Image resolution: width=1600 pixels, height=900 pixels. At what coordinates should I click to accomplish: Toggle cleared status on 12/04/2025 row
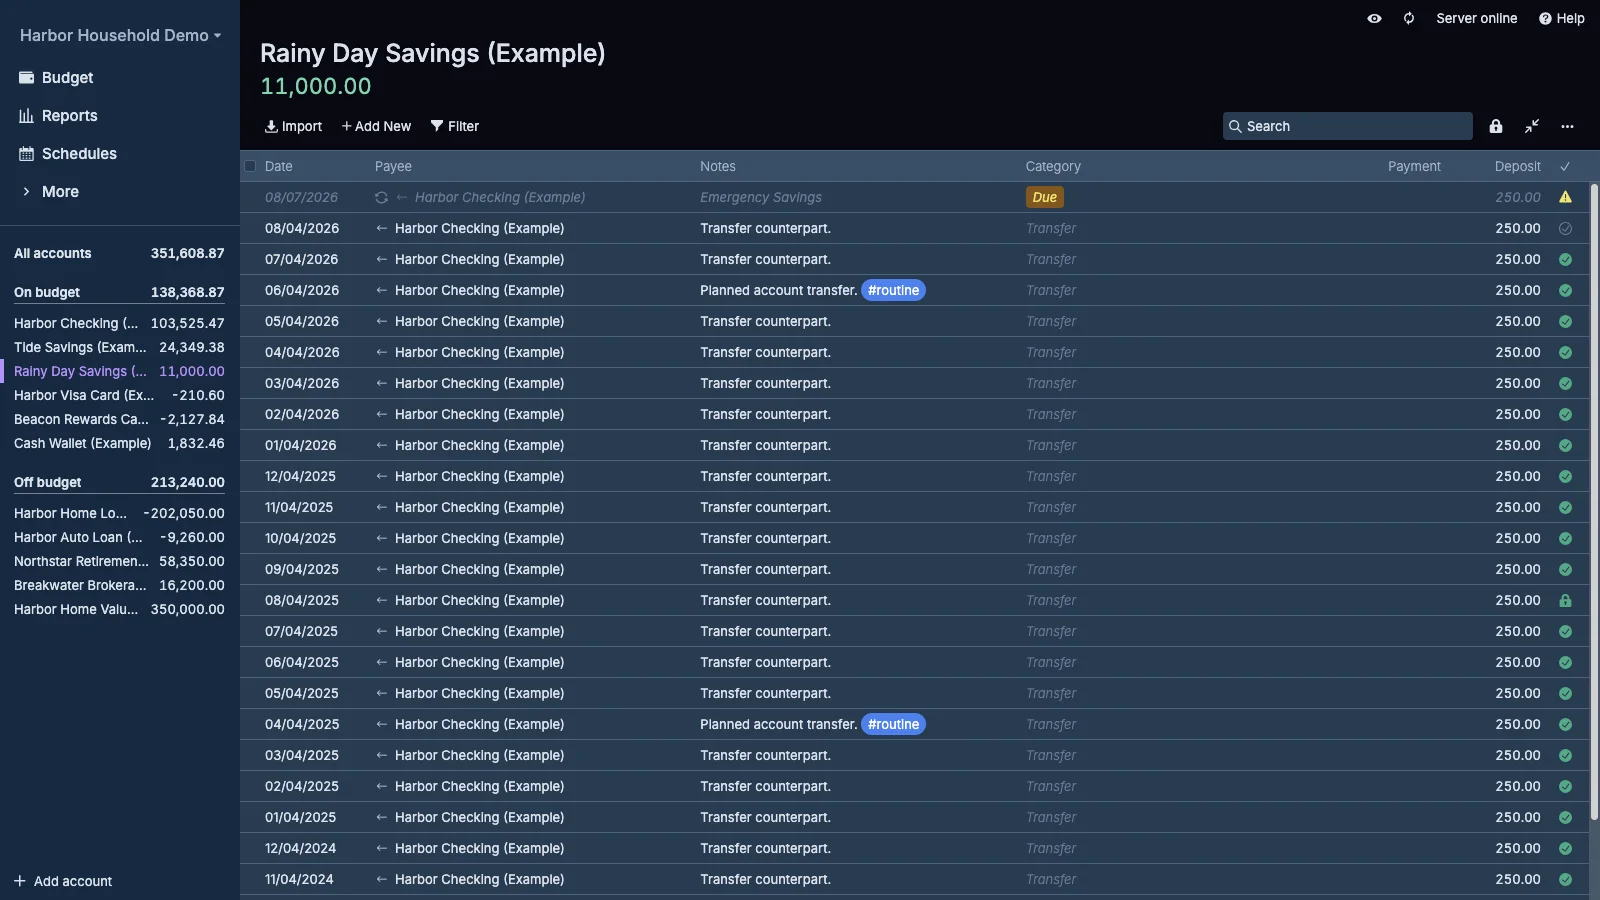coord(1565,476)
